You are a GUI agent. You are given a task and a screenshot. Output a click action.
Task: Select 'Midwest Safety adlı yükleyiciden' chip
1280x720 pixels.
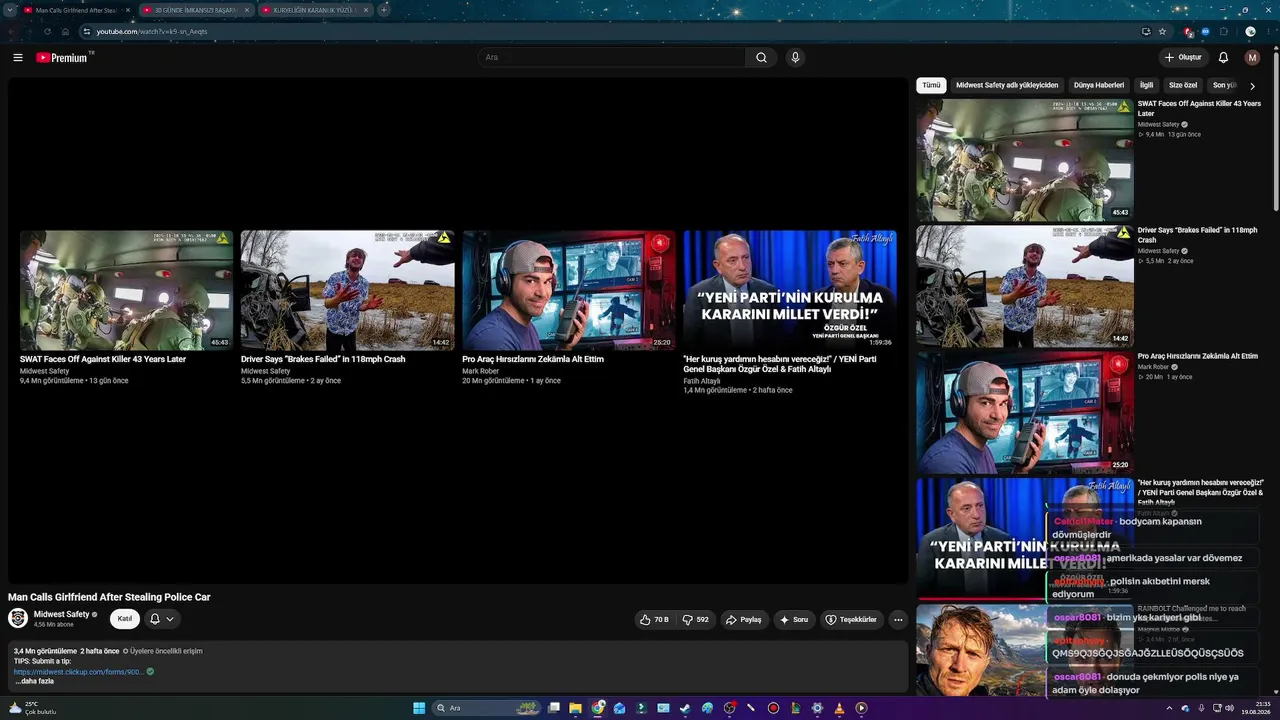coord(1007,85)
